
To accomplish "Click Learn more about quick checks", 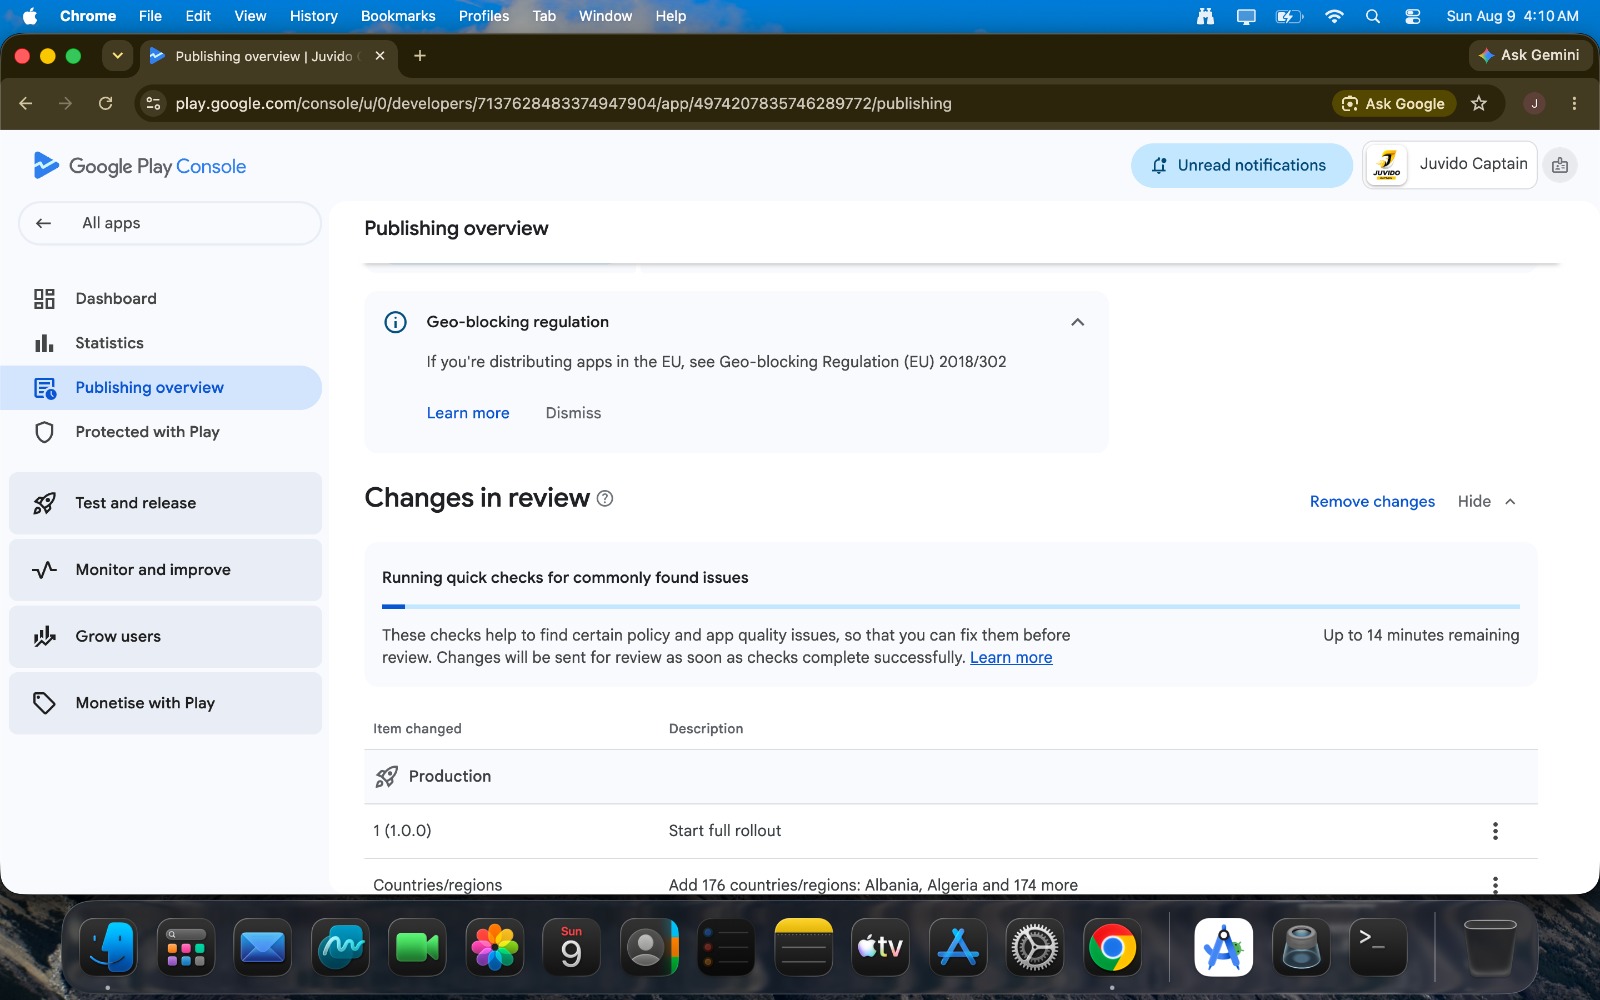I will coord(1011,658).
